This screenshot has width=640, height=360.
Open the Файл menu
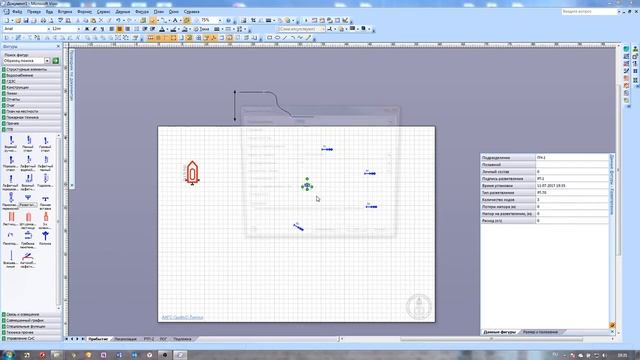click(17, 12)
